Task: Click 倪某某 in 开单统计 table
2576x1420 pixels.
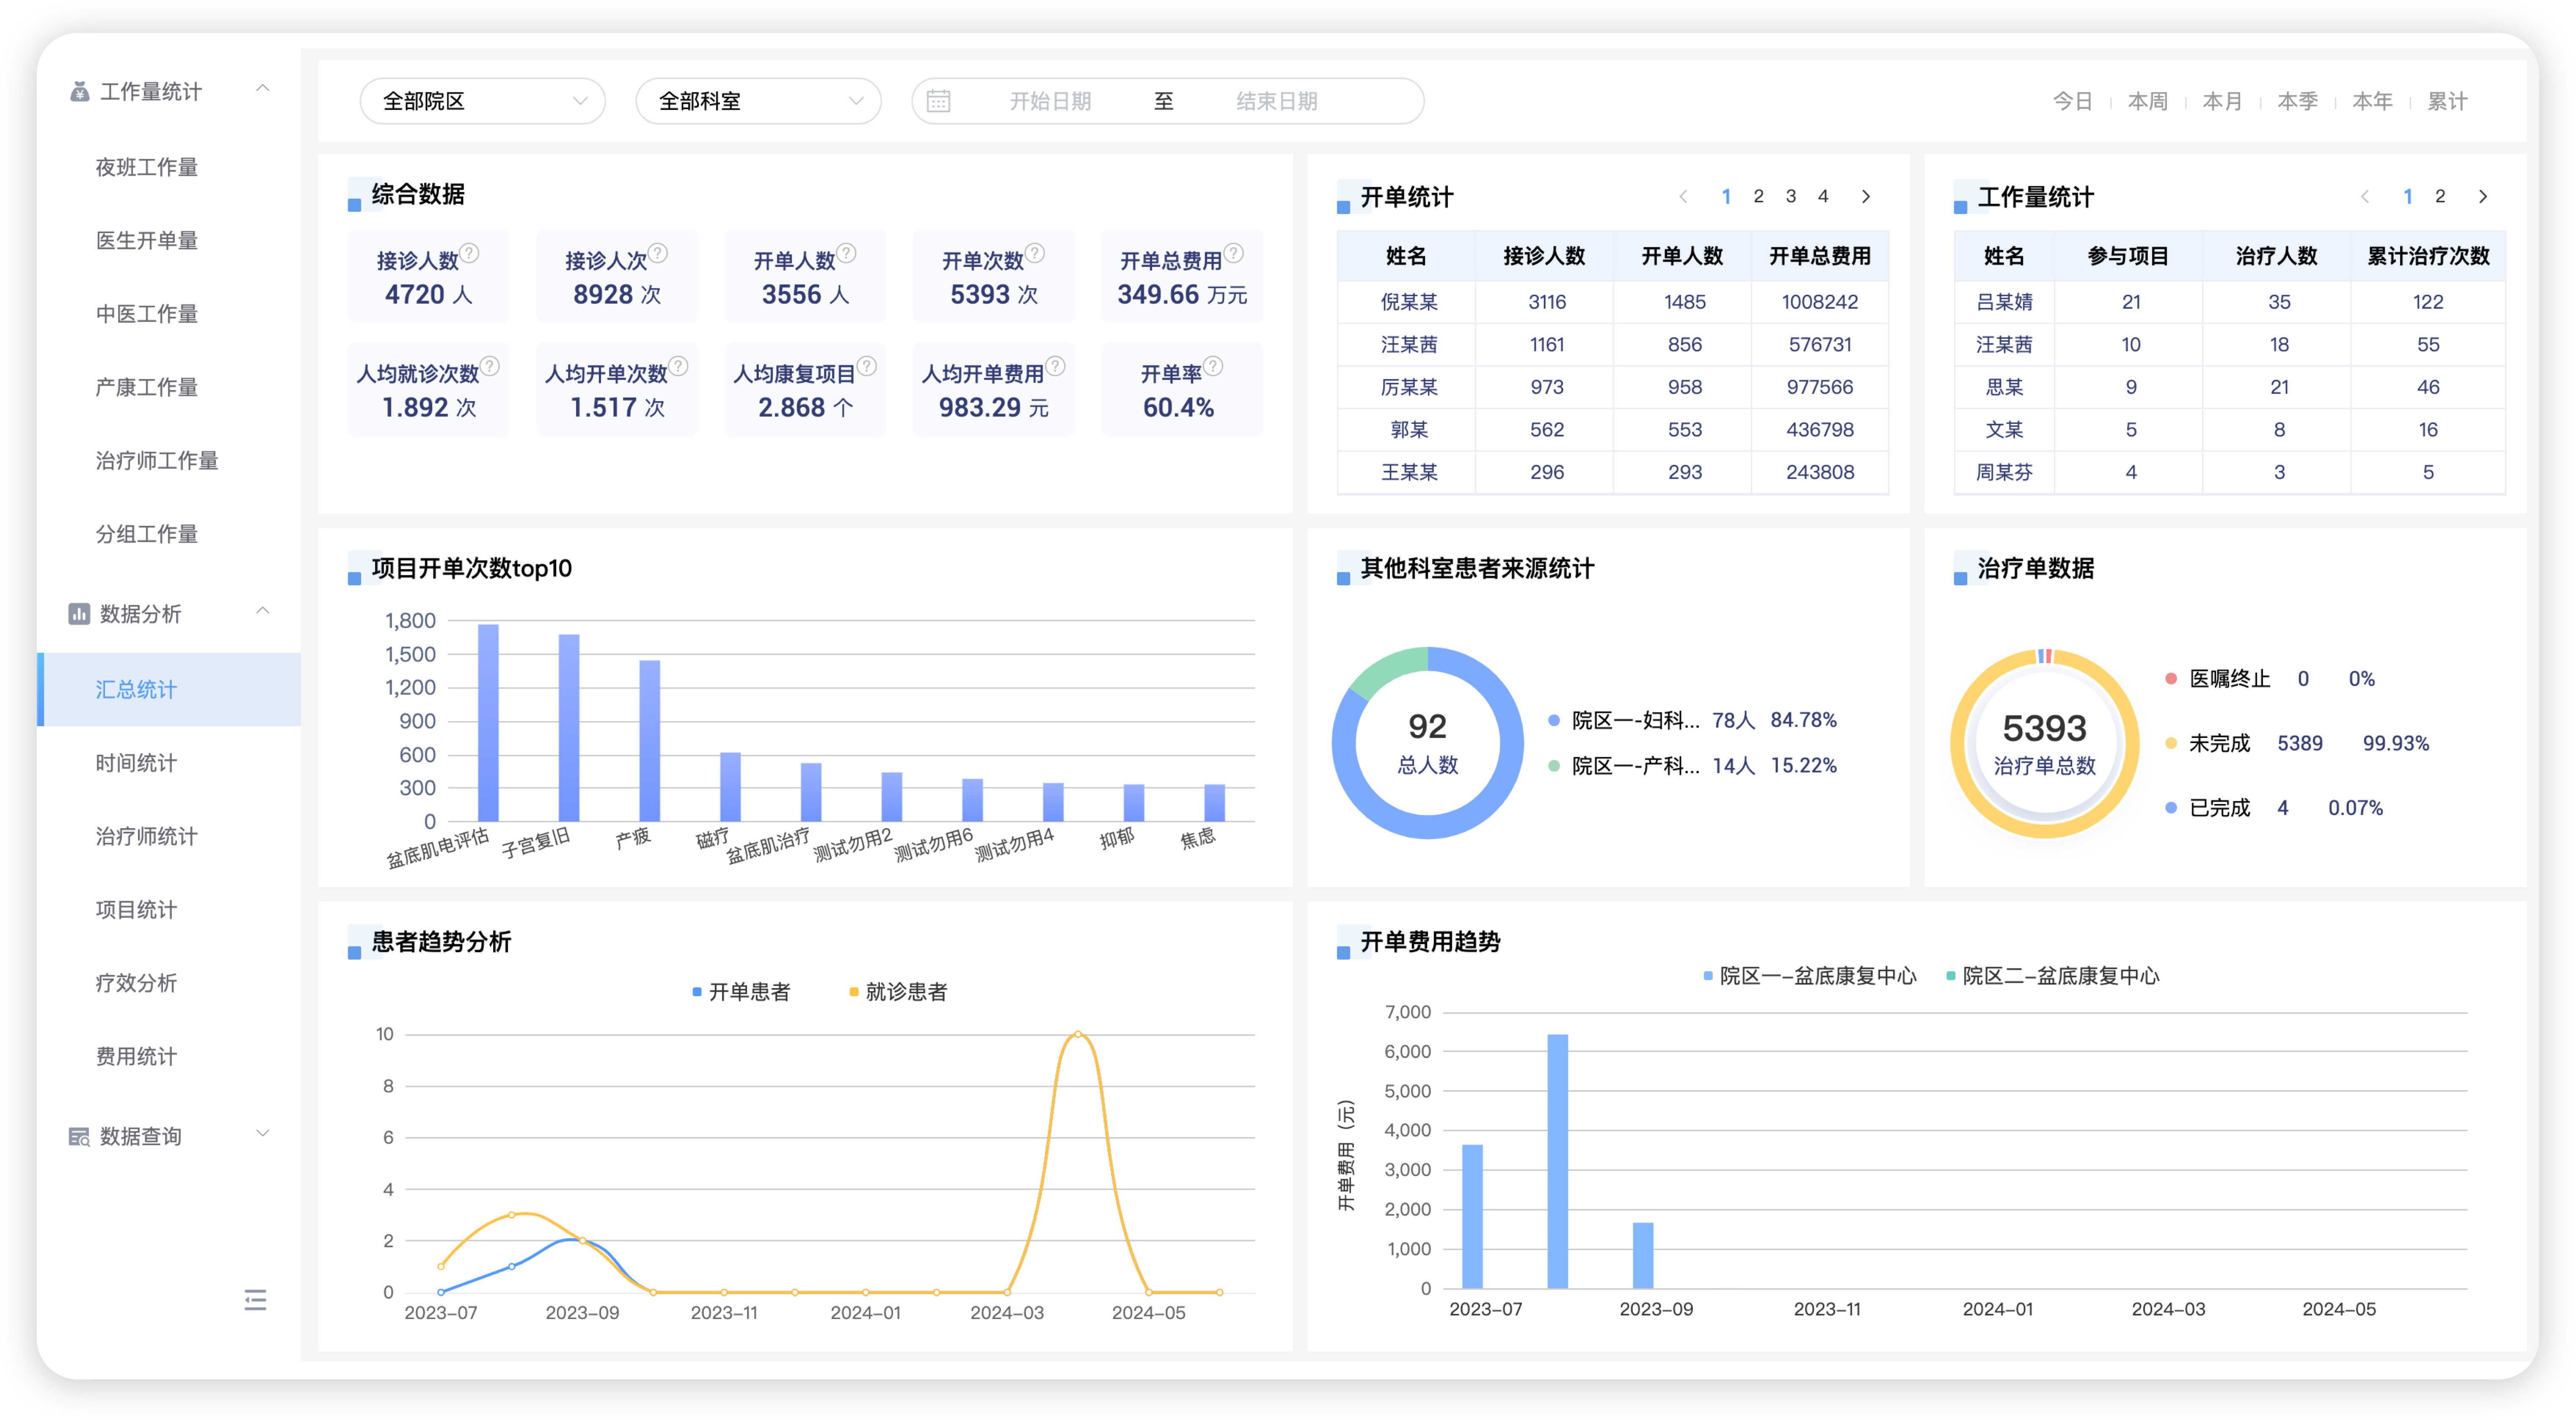Action: [x=1408, y=302]
